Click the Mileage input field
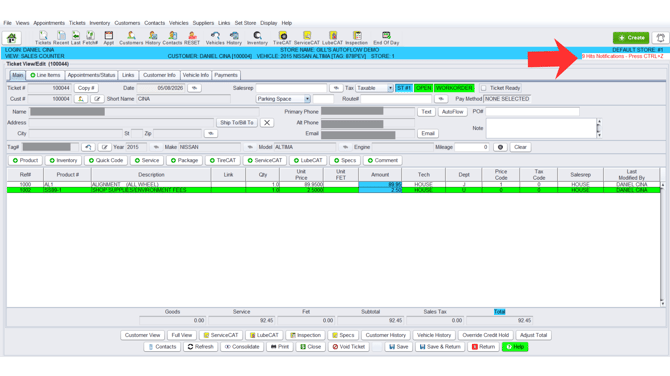 tap(471, 147)
